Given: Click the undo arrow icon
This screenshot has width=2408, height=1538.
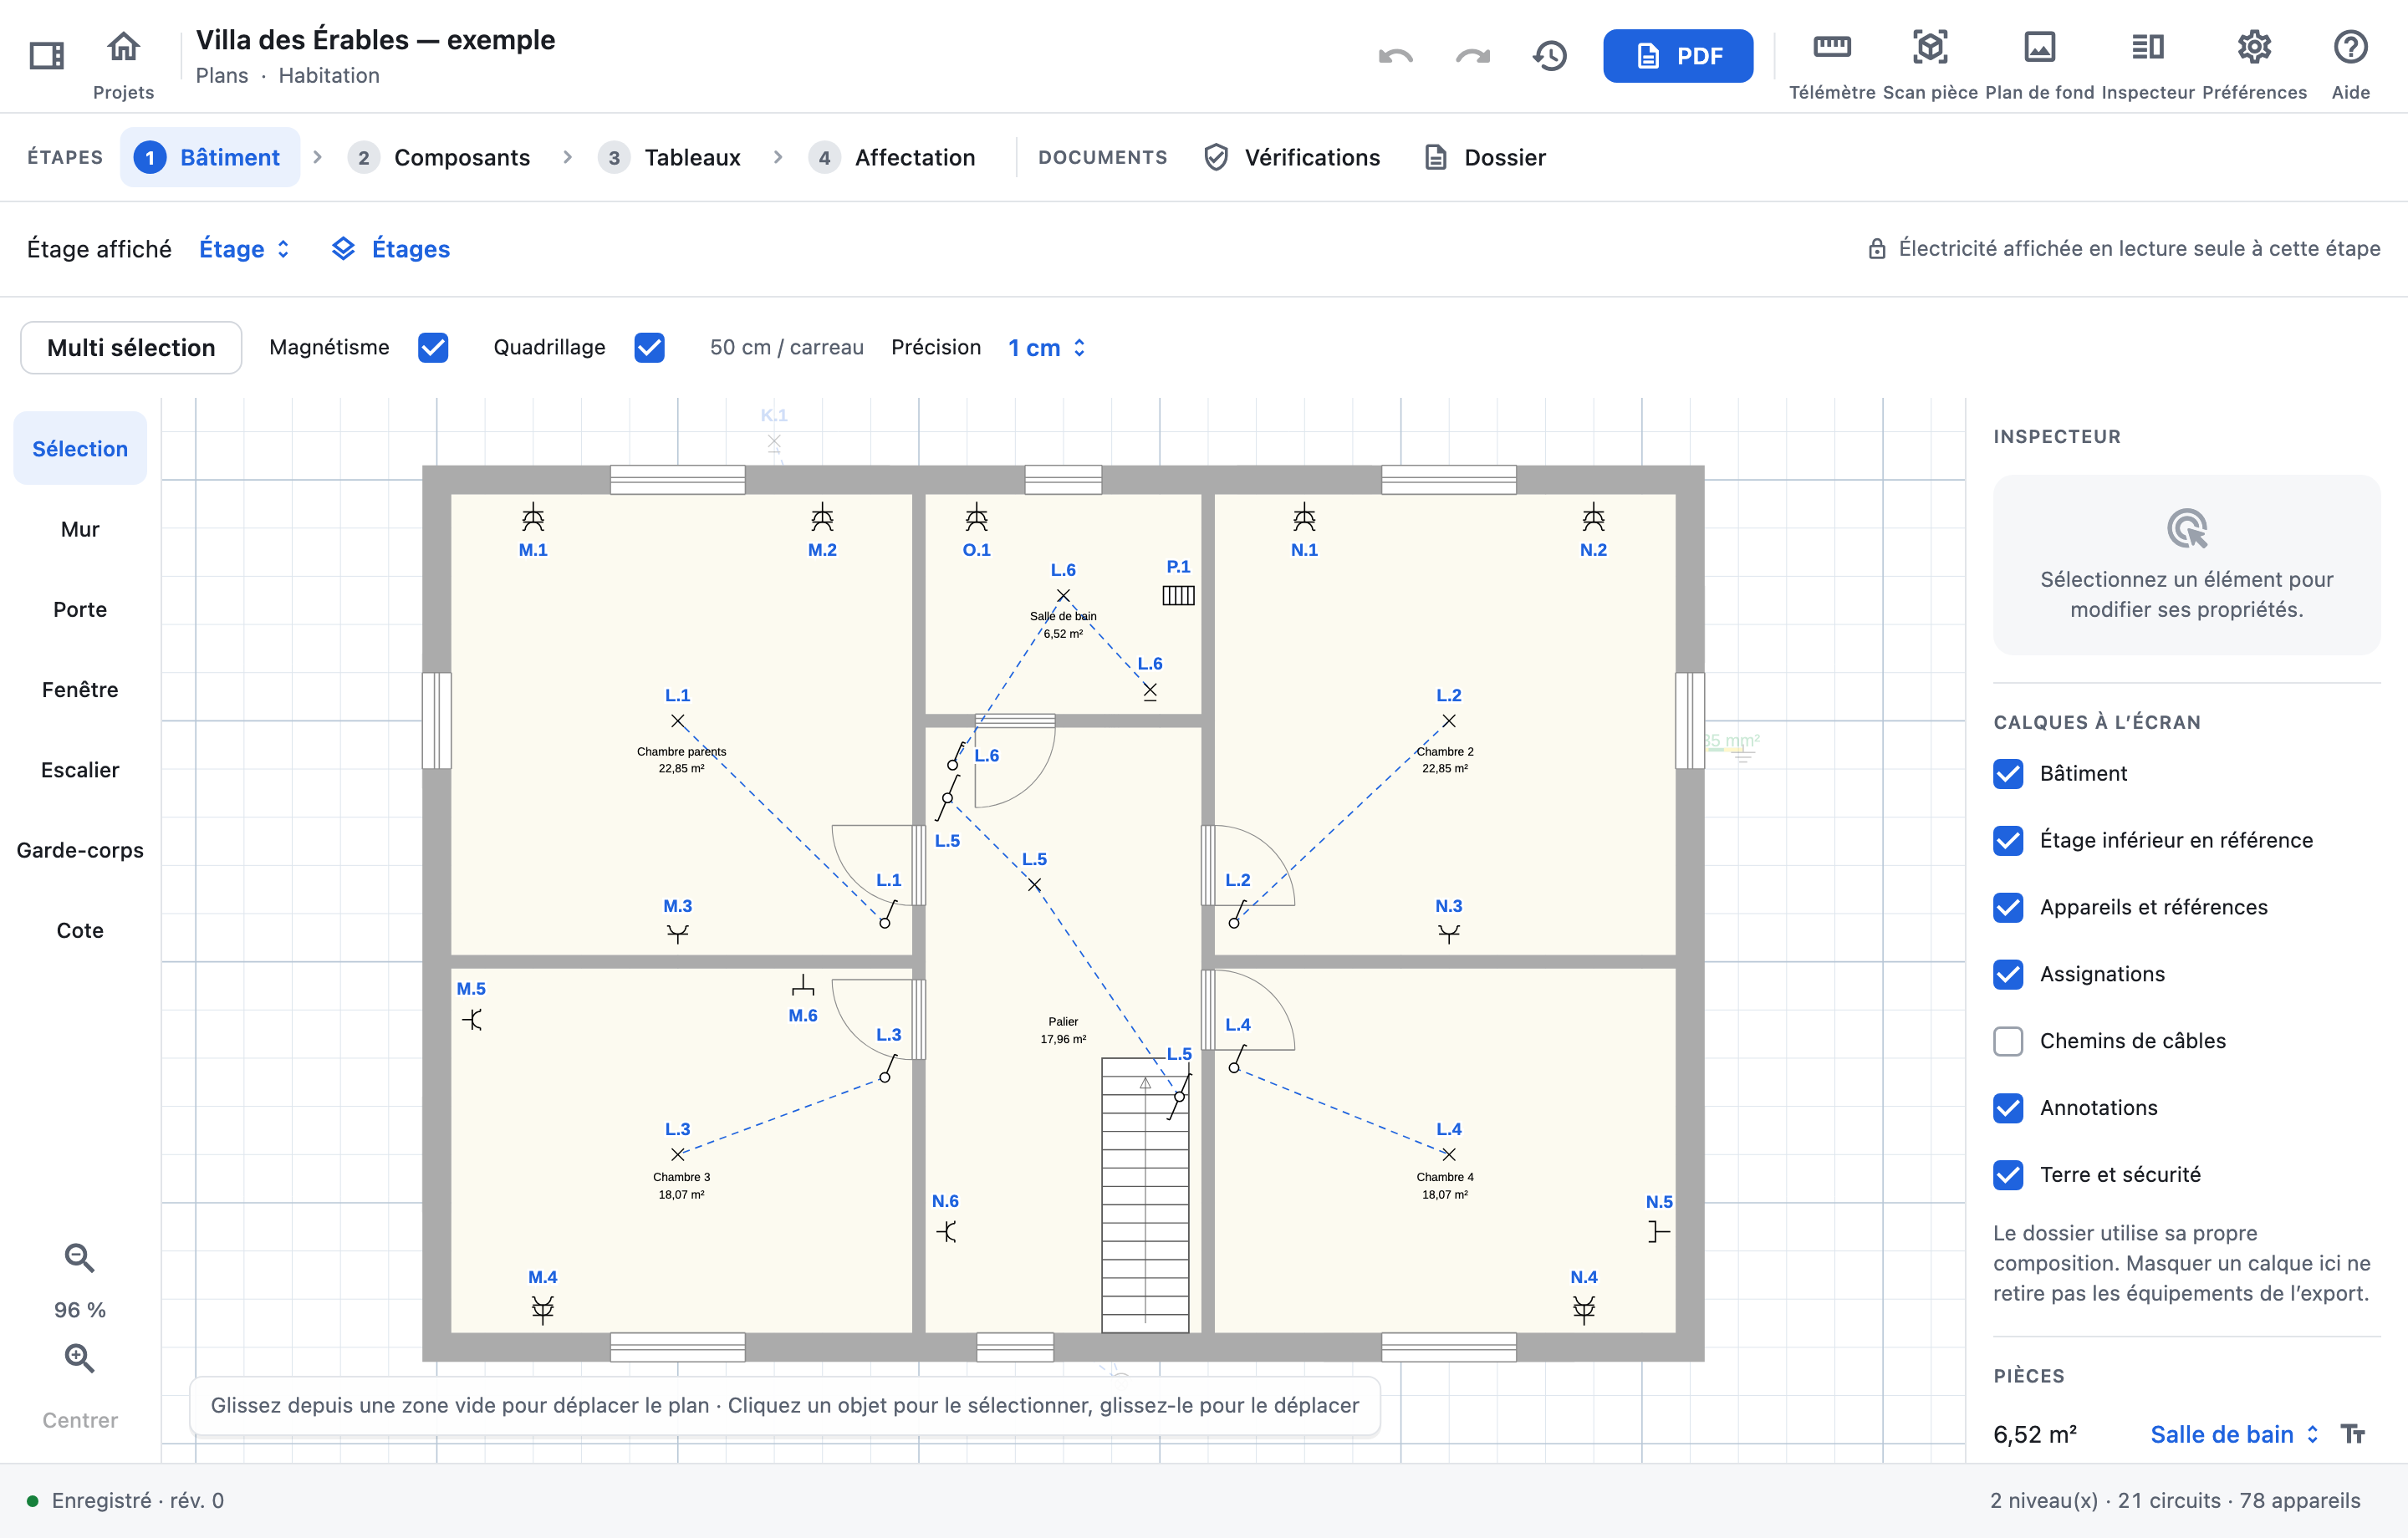Looking at the screenshot, I should point(1395,56).
